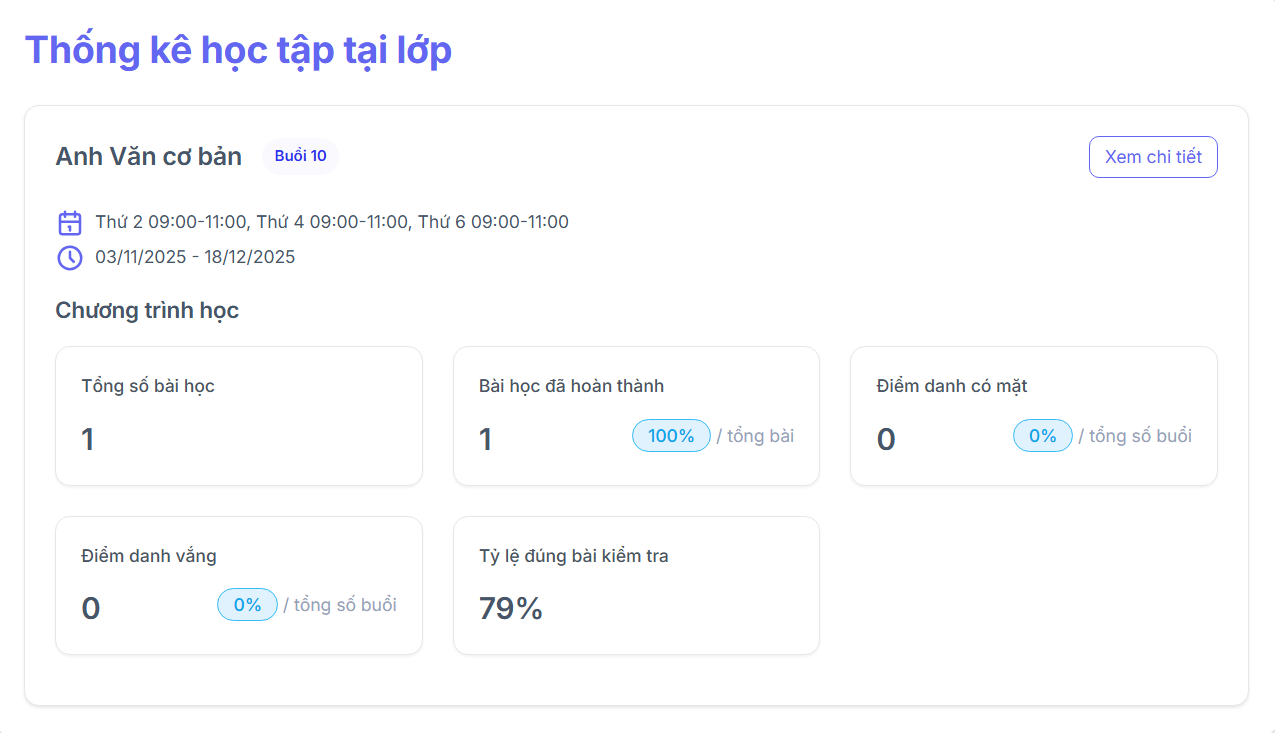The width and height of the screenshot is (1275, 733).
Task: Click the 0% badge in Điểm danh có mặt card
Action: tap(1042, 435)
